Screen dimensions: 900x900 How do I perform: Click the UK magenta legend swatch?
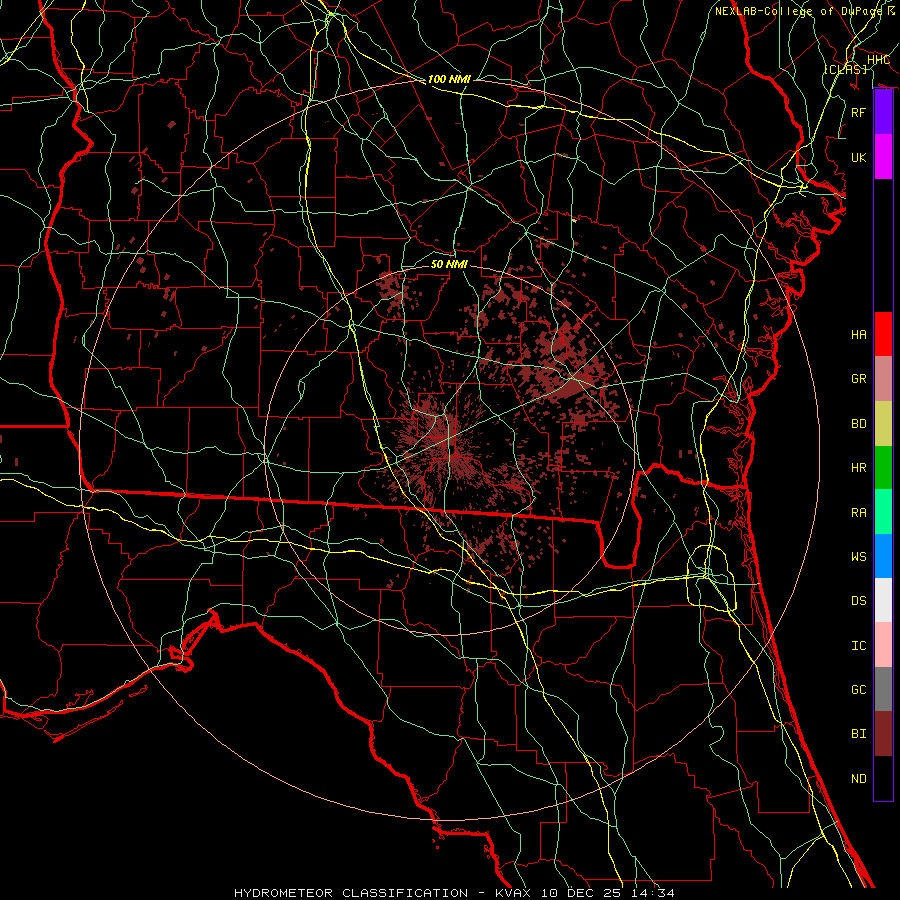883,157
